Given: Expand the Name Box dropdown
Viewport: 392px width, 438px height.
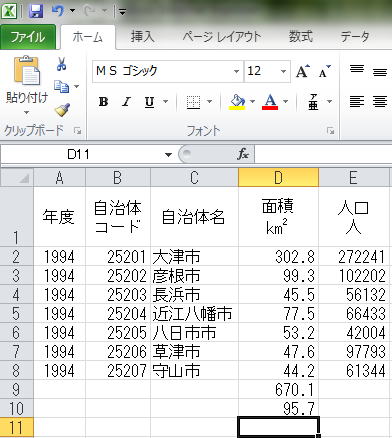Looking at the screenshot, I should click(169, 155).
